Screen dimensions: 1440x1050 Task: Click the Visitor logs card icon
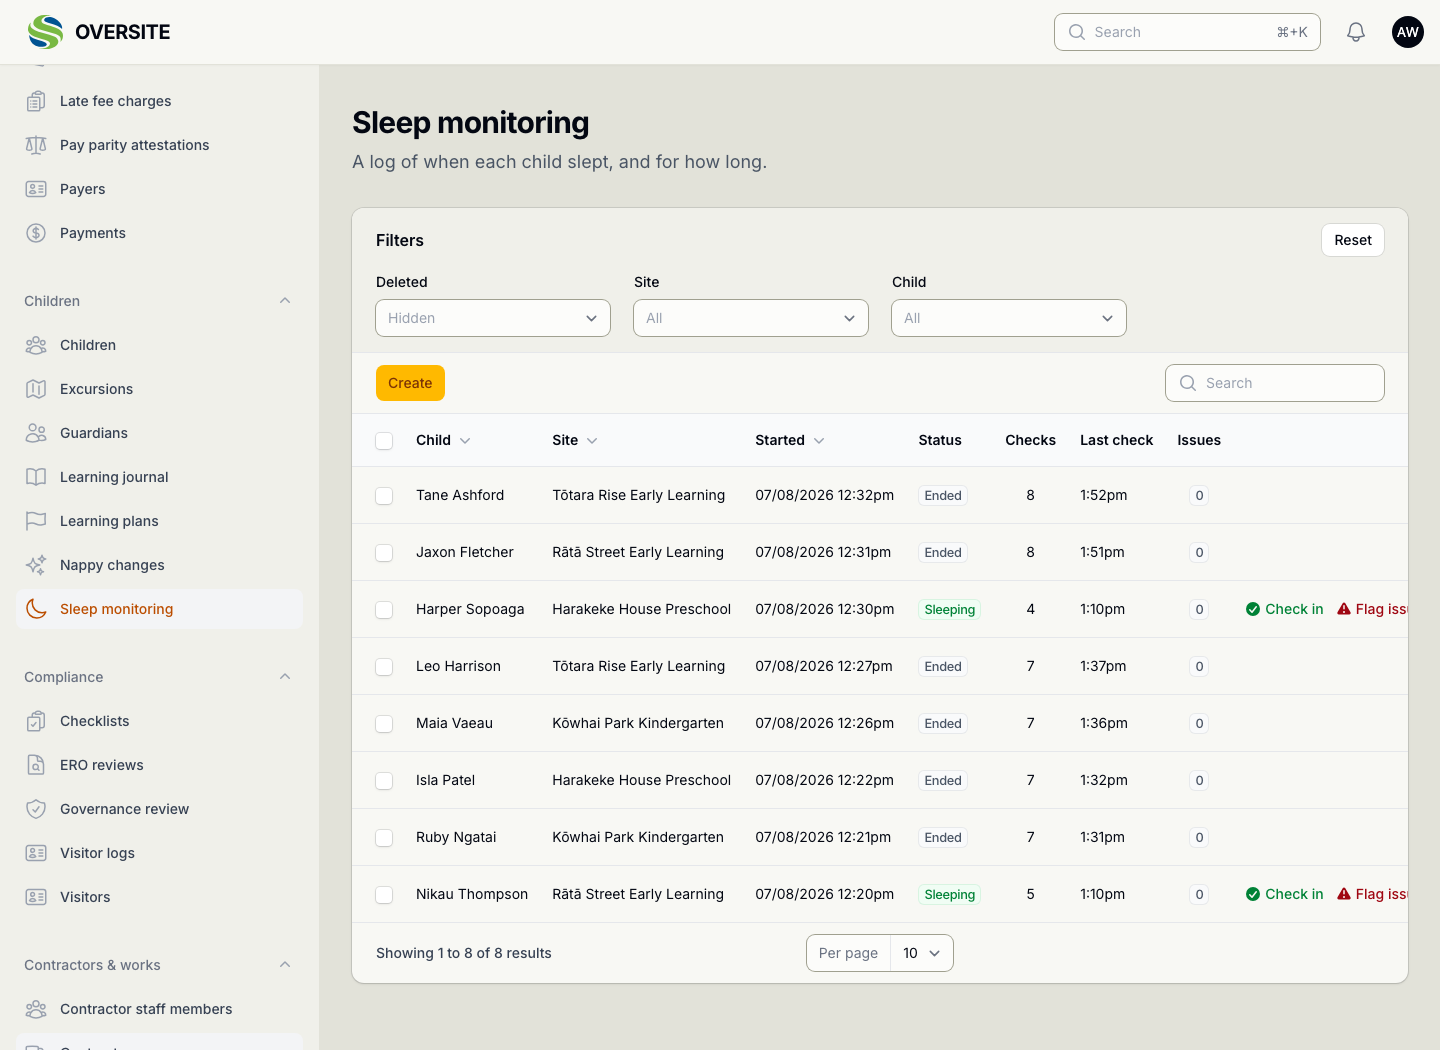pyautogui.click(x=36, y=853)
